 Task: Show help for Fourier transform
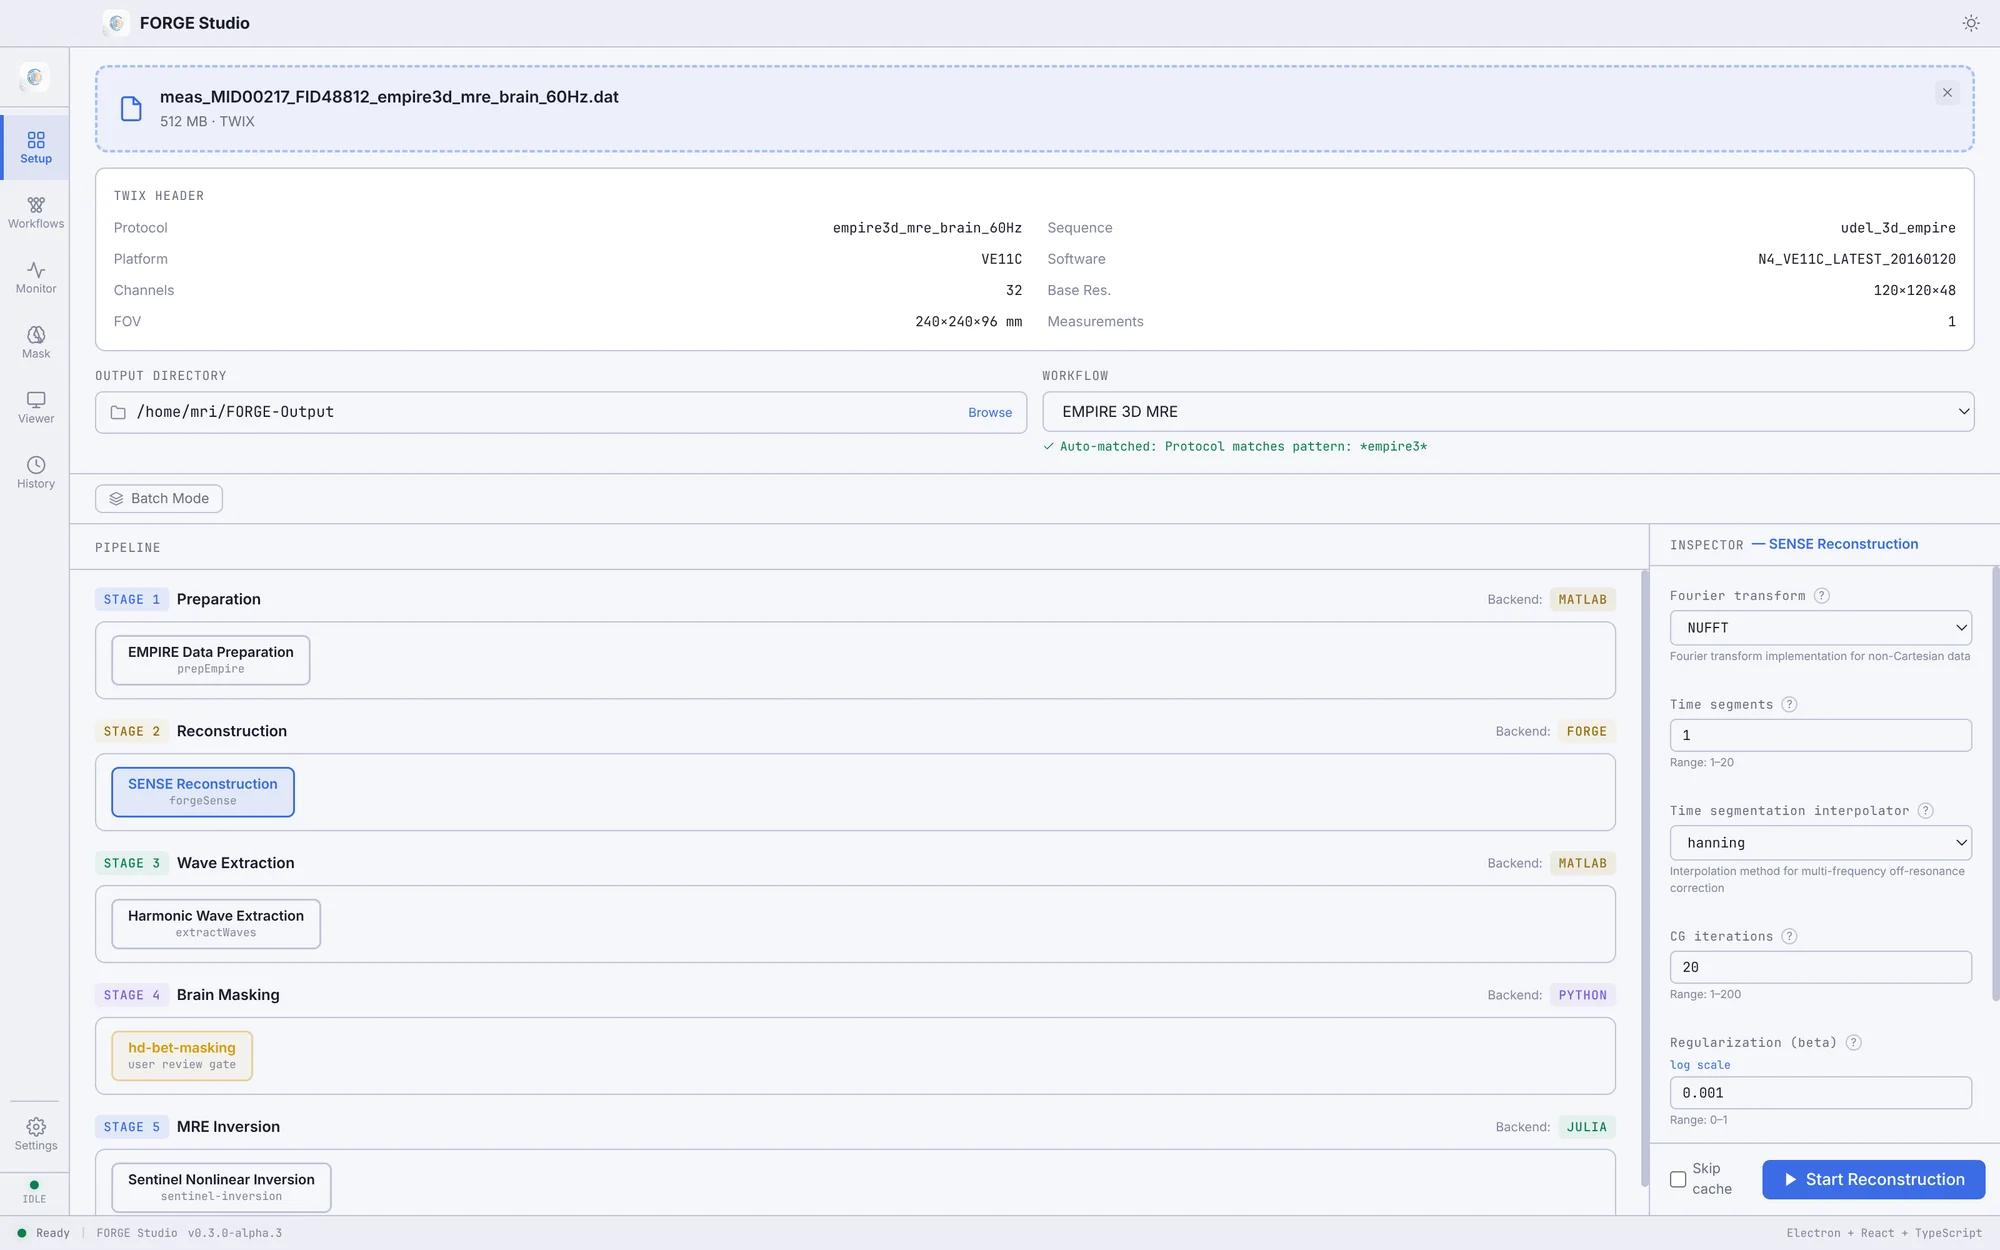coord(1822,596)
